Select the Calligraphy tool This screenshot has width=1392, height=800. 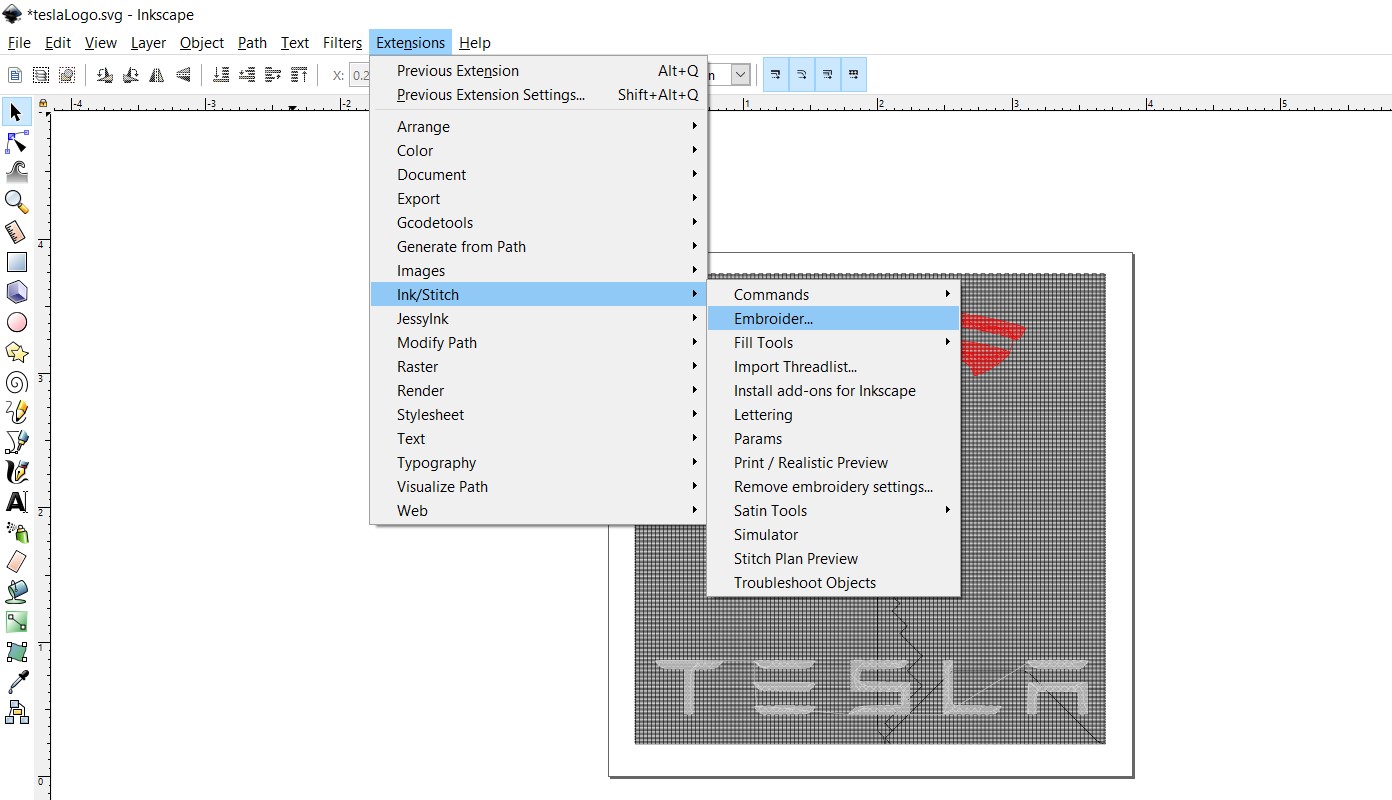coord(16,471)
